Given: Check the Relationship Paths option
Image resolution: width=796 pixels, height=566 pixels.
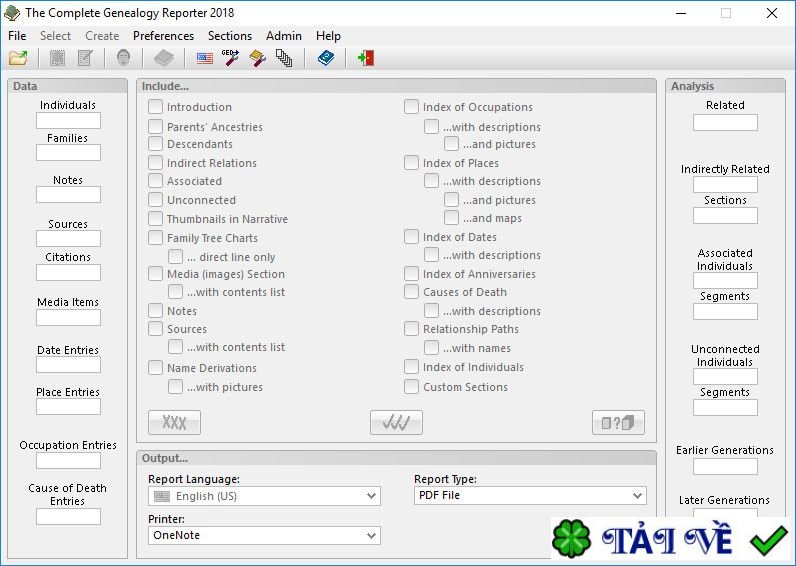Looking at the screenshot, I should (411, 329).
